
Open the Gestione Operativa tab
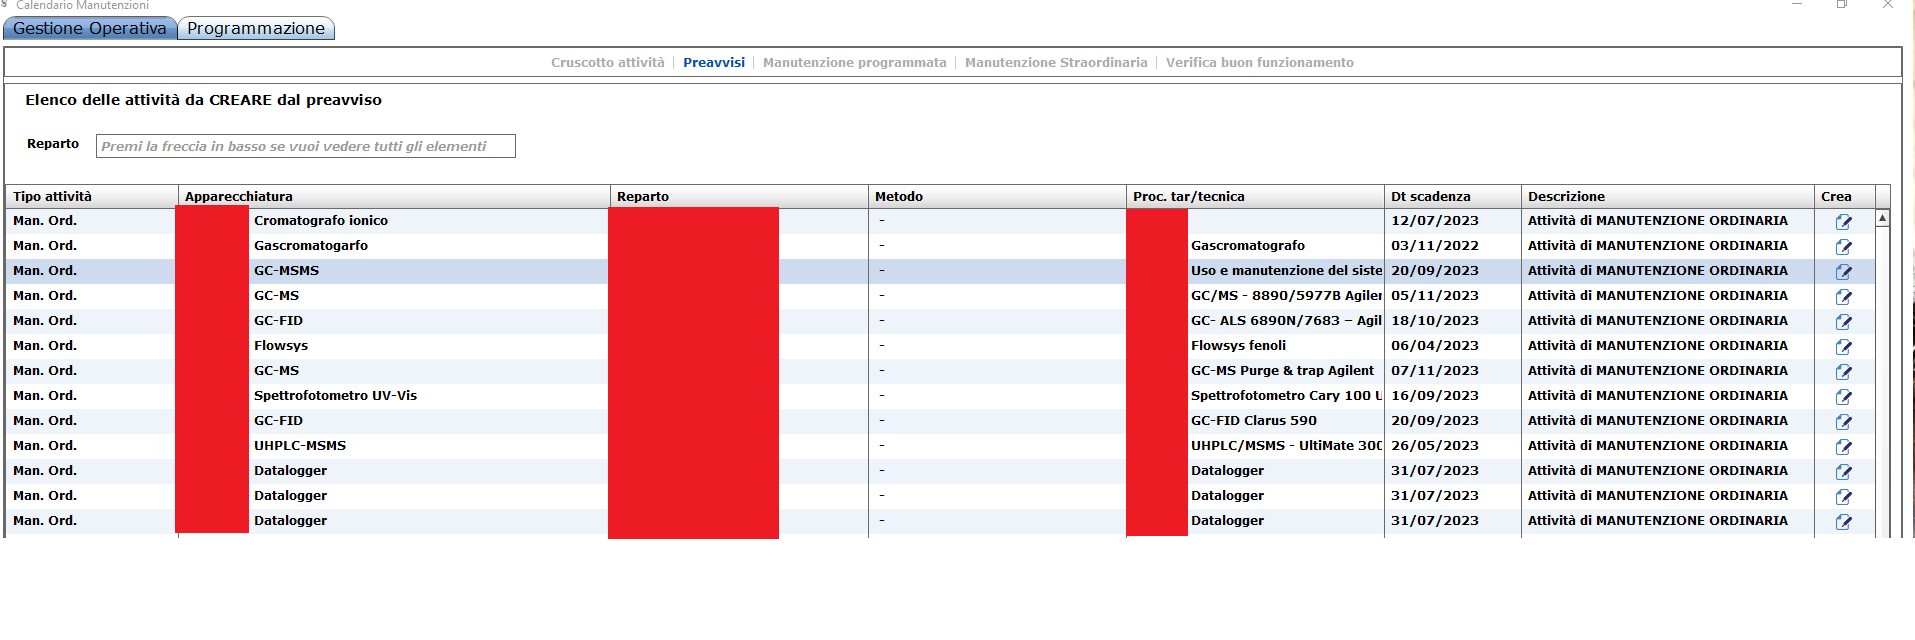pos(90,28)
